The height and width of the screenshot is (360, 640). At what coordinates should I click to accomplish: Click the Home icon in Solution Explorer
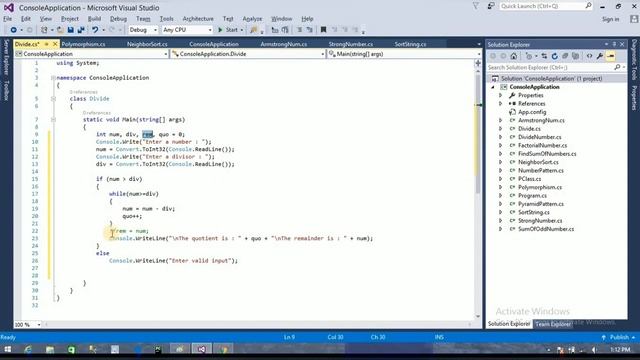513,56
